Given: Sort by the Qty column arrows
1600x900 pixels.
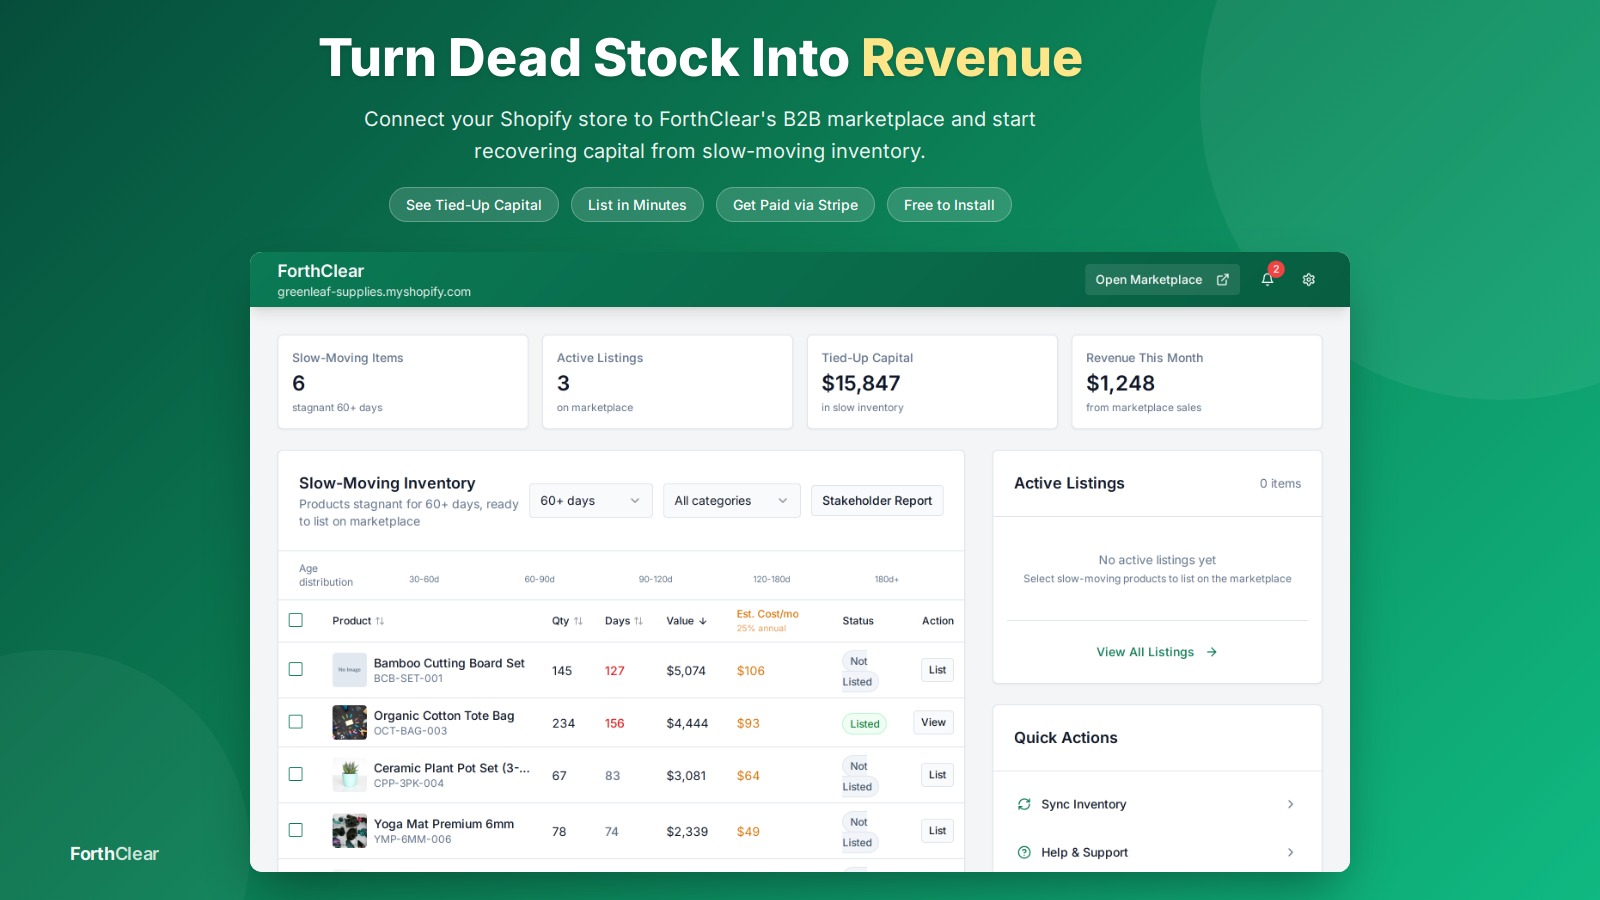Looking at the screenshot, I should 578,621.
